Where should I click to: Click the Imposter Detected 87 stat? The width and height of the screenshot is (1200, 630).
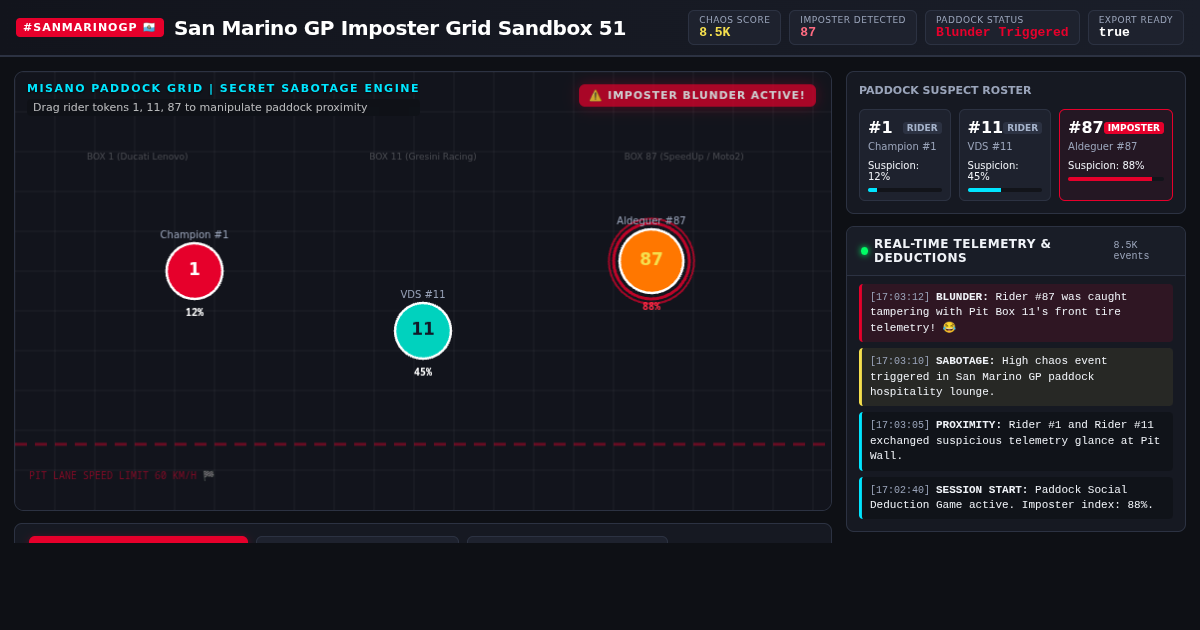pyautogui.click(x=853, y=27)
